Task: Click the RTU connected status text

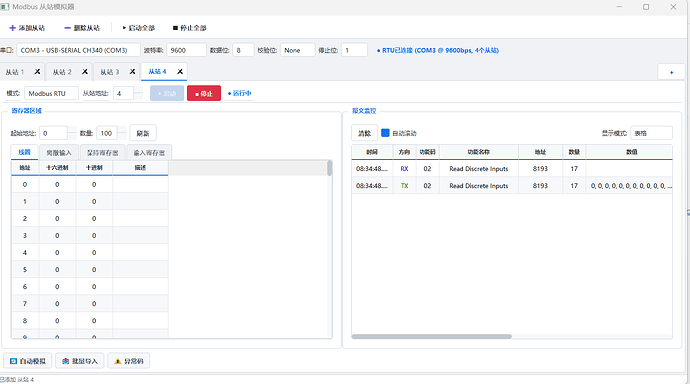Action: (x=437, y=50)
